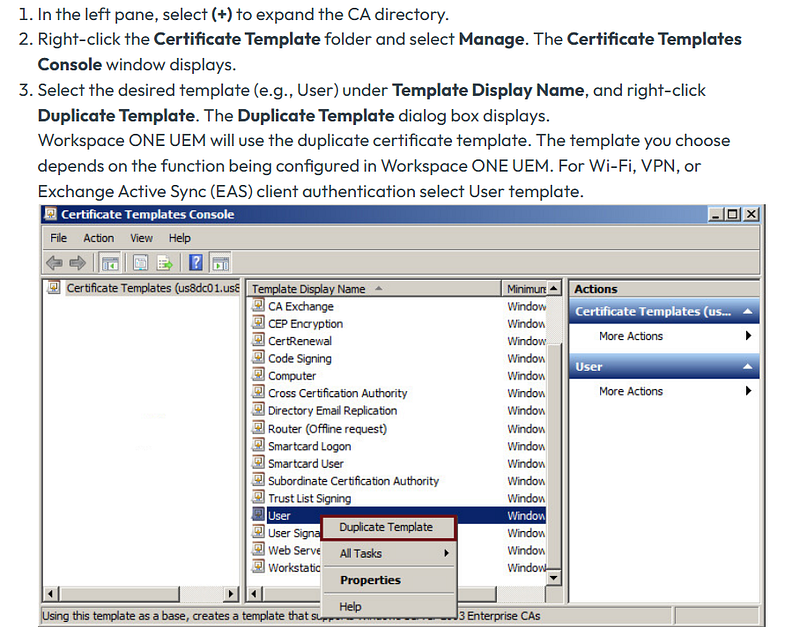Select the Trust List Signing row text
800x627 pixels.
[x=309, y=498]
